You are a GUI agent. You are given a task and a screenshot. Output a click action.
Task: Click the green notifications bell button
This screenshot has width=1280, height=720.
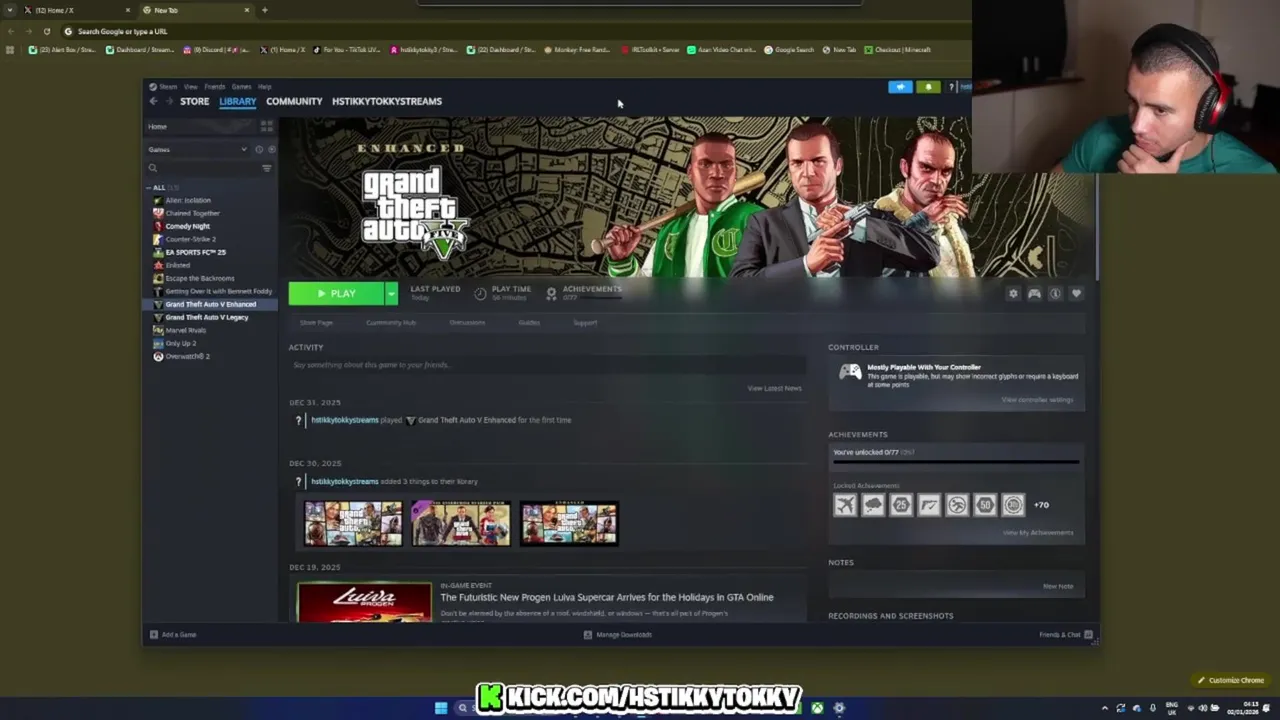[928, 87]
